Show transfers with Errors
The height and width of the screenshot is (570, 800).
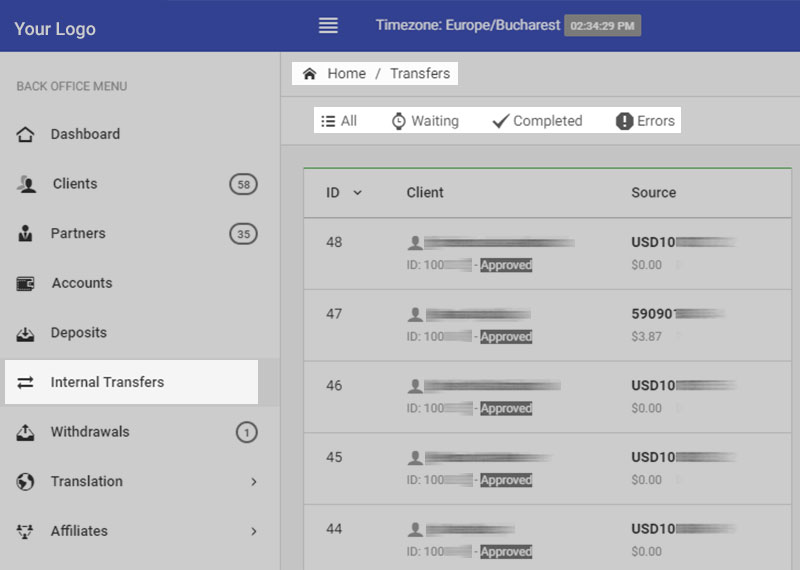[x=645, y=121]
